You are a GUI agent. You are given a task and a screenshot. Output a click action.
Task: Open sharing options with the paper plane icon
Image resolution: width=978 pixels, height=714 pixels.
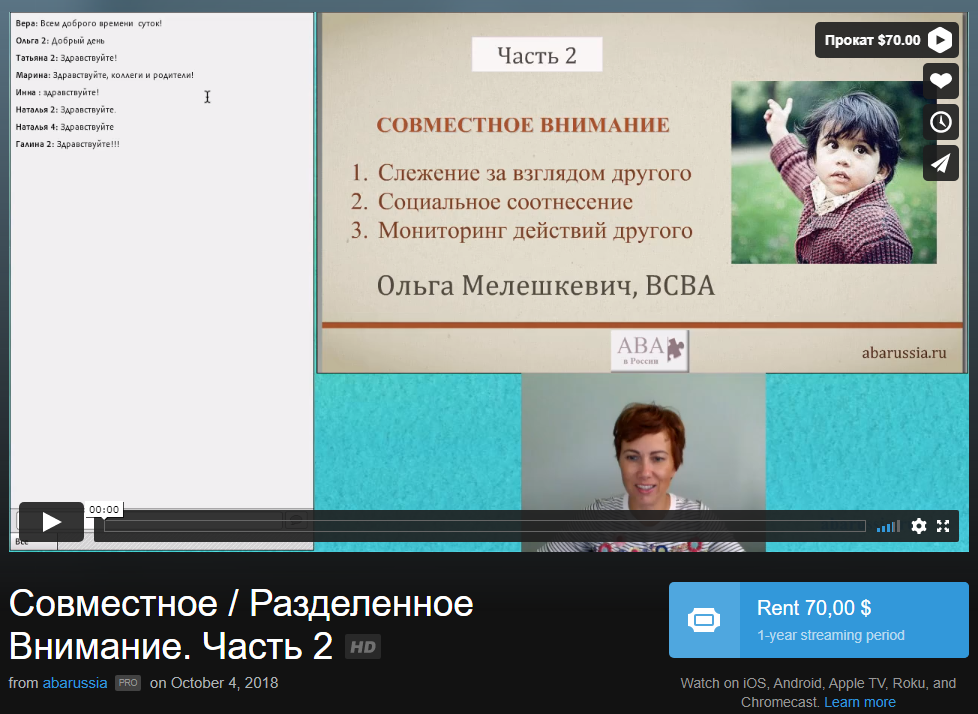tap(940, 162)
